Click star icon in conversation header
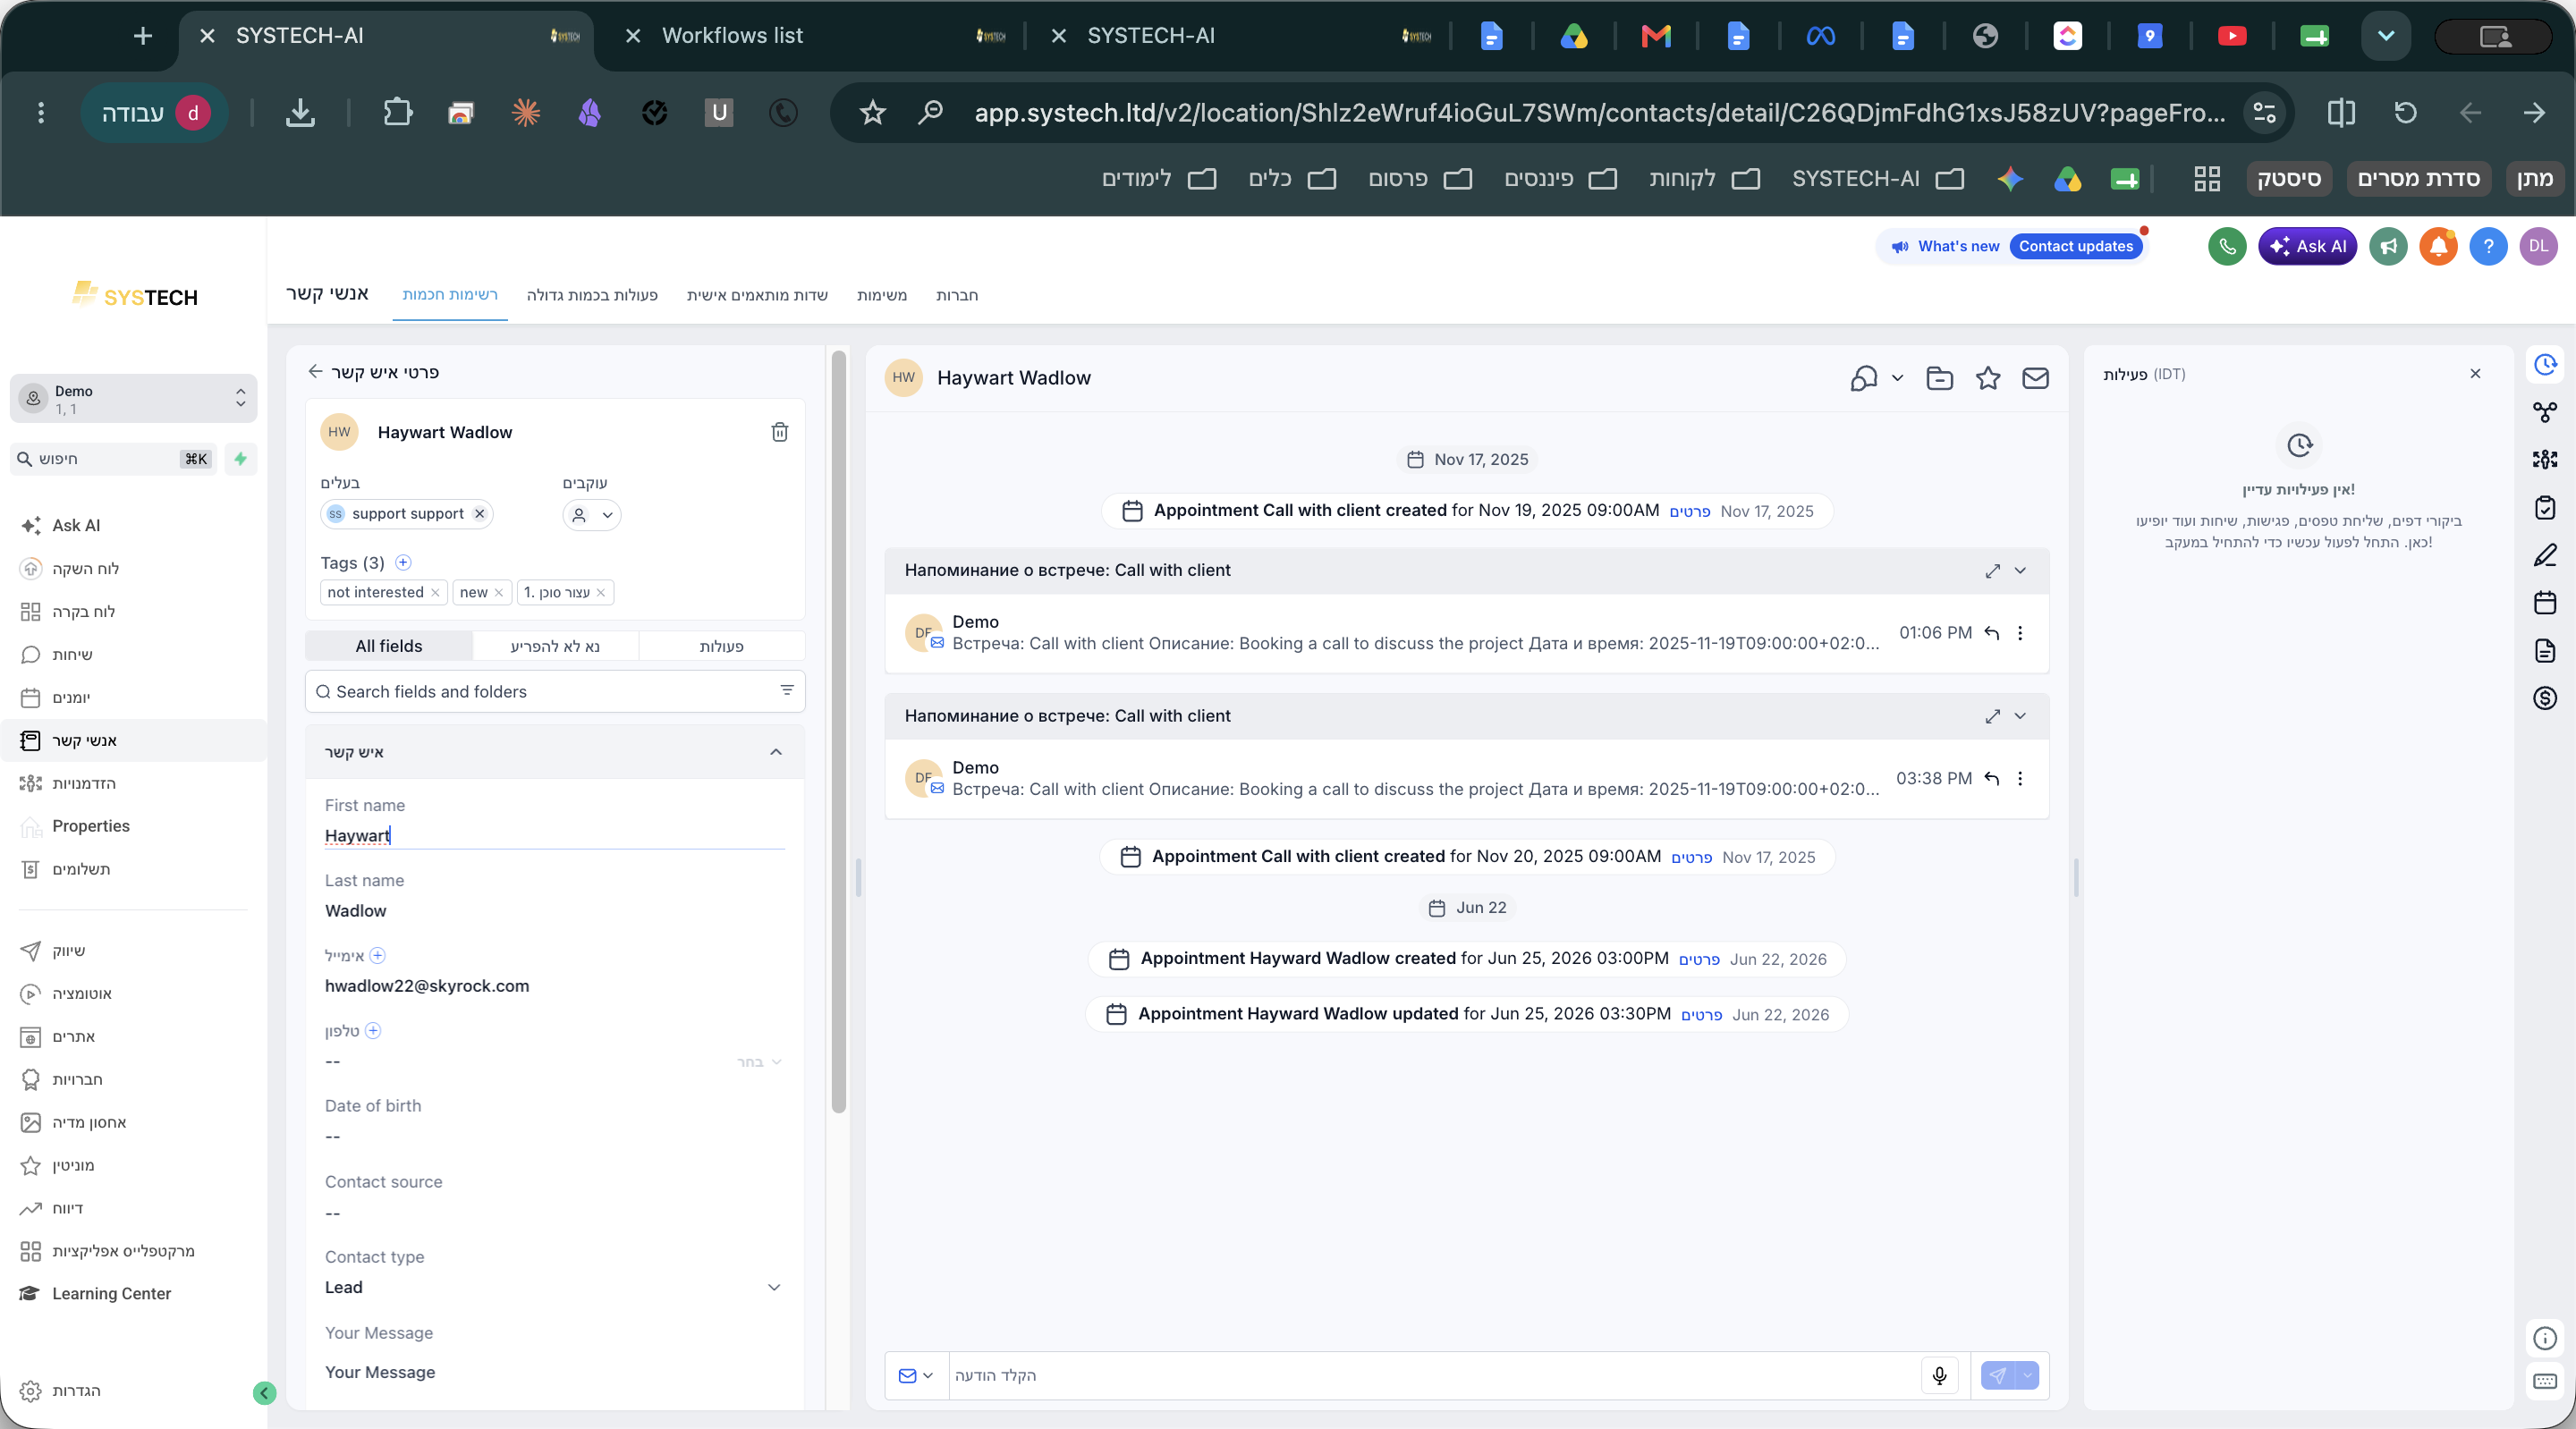Image resolution: width=2576 pixels, height=1429 pixels. [1988, 378]
